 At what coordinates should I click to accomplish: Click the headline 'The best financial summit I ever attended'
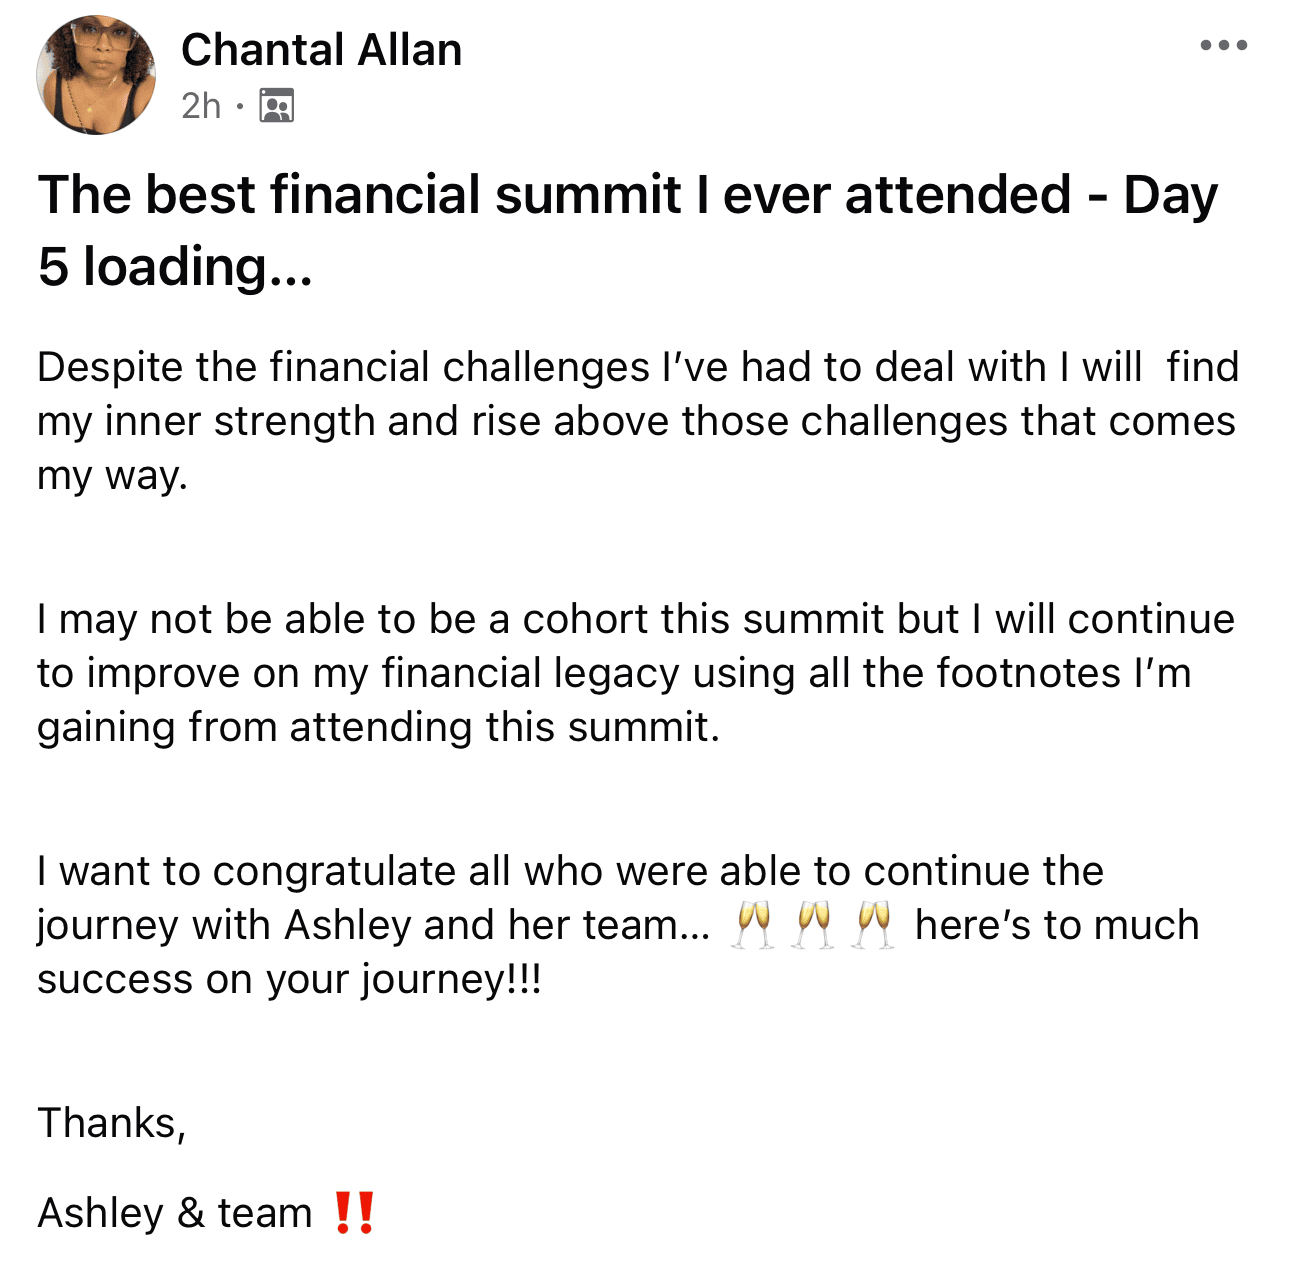pyautogui.click(x=554, y=194)
